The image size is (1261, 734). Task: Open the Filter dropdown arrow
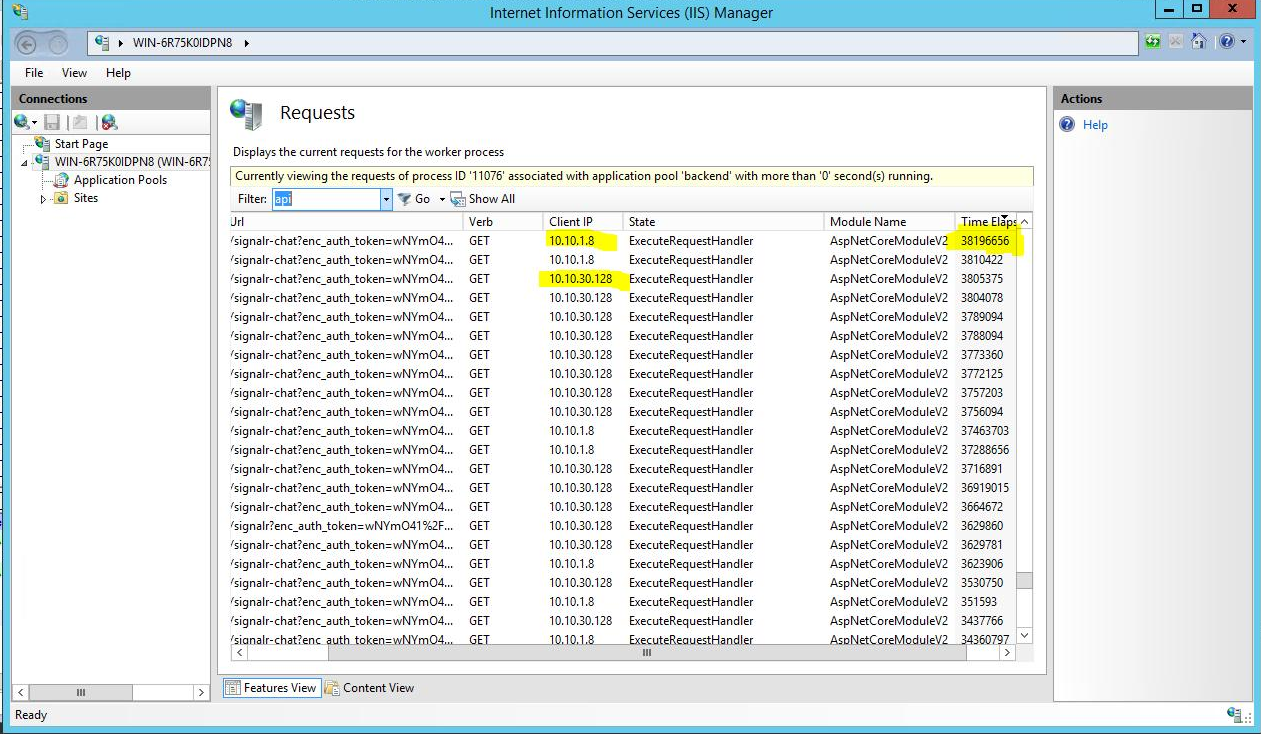387,199
